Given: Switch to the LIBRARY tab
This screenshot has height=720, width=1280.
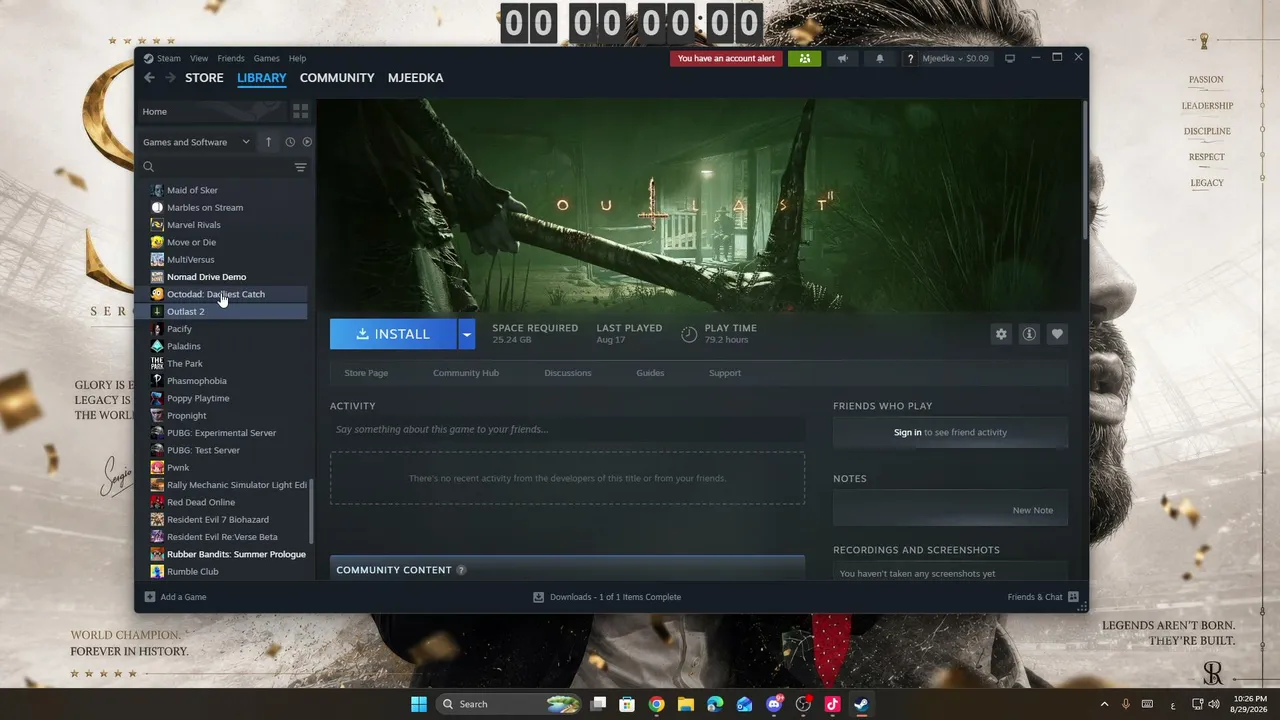Looking at the screenshot, I should pos(262,78).
